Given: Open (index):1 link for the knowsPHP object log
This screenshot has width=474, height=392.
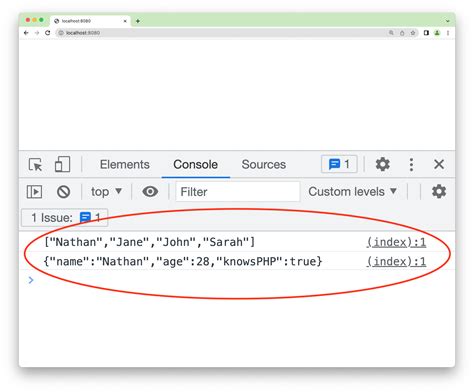Looking at the screenshot, I should point(396,261).
